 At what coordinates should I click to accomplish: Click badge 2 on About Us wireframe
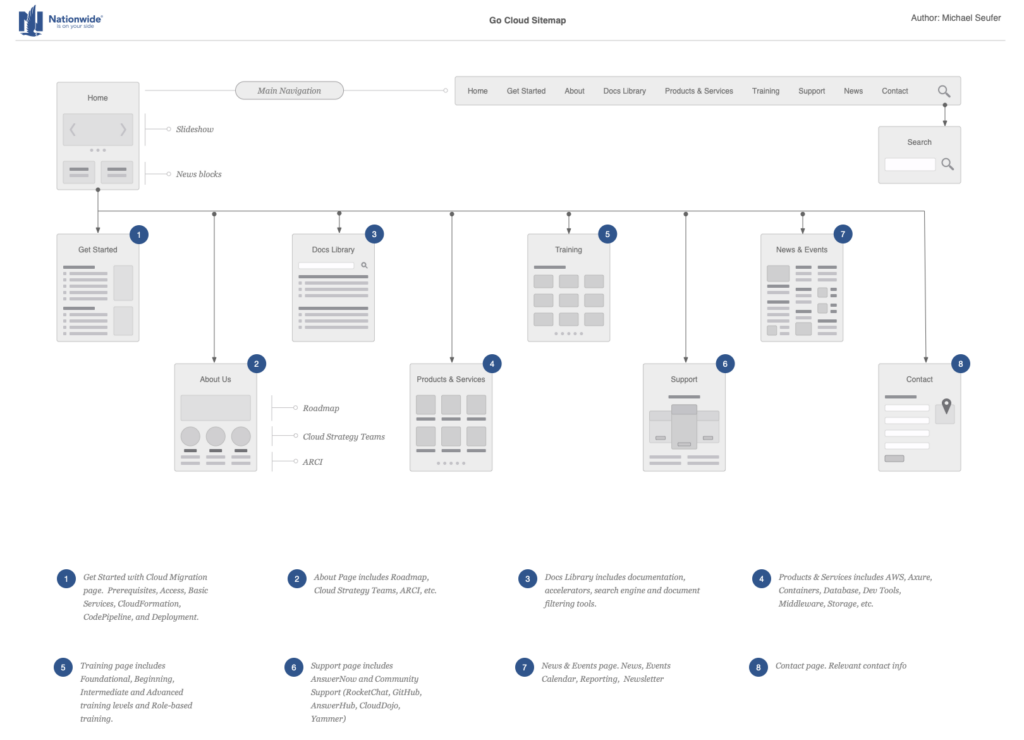point(256,364)
